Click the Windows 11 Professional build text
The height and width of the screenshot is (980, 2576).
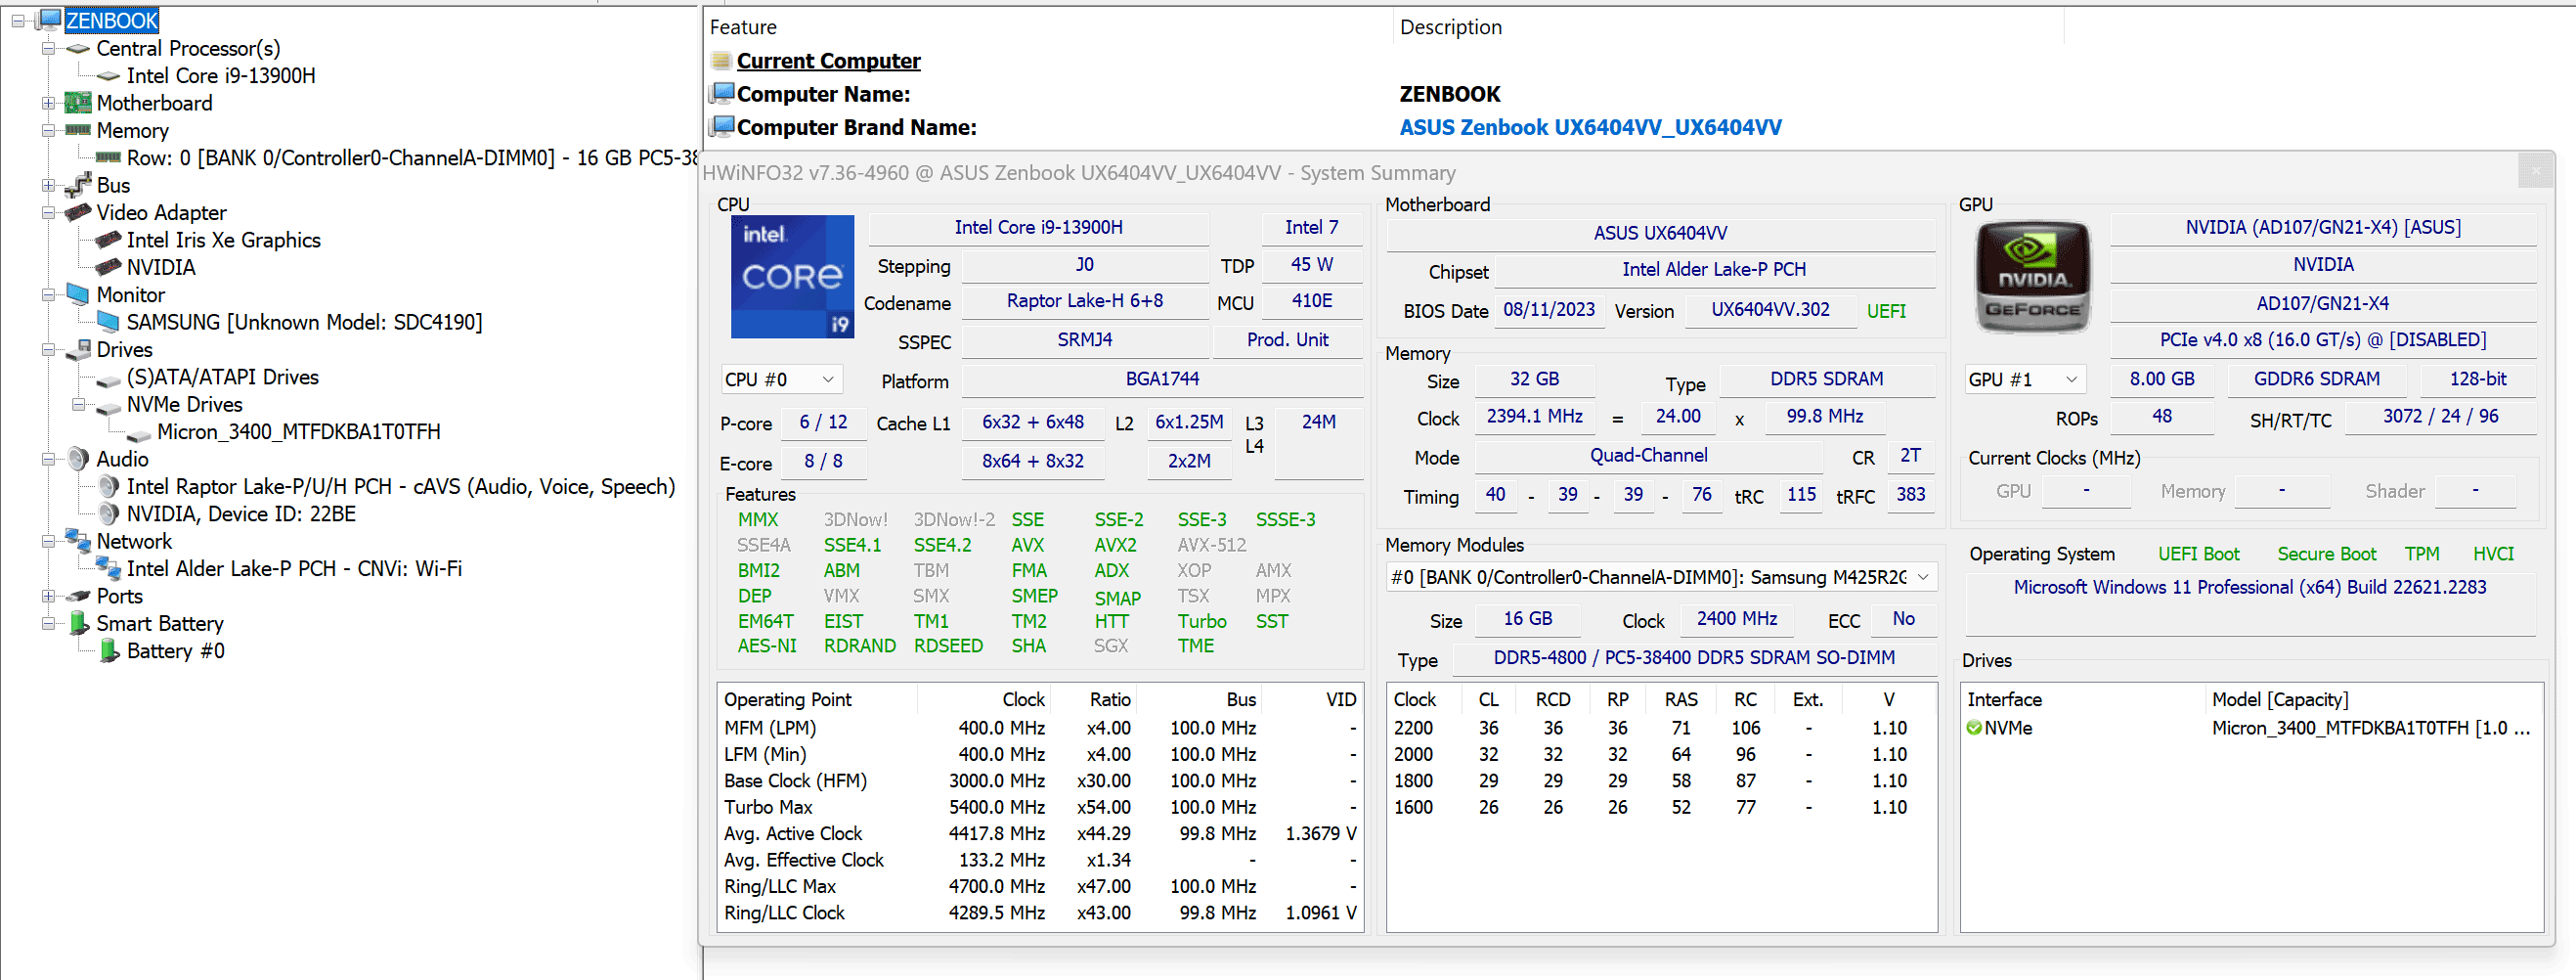tap(2249, 587)
